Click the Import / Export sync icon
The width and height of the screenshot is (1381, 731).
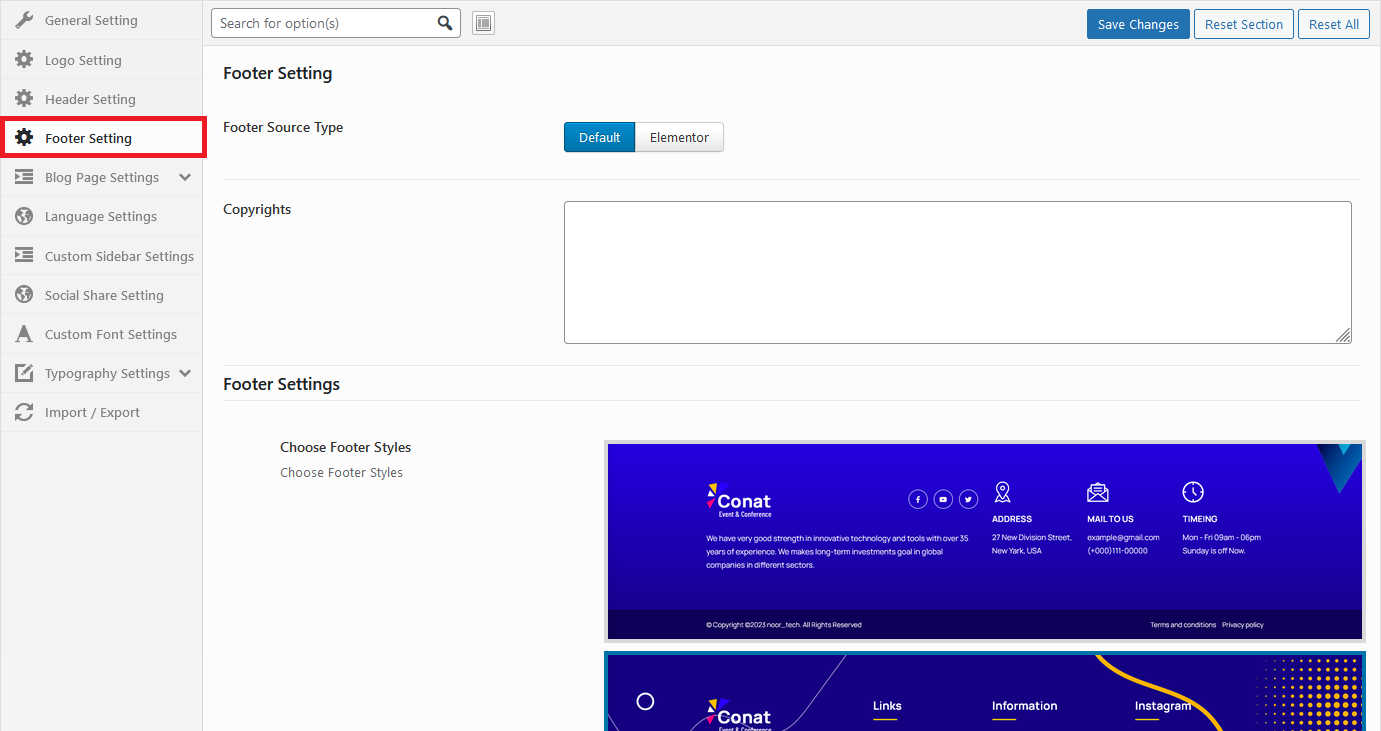click(24, 411)
